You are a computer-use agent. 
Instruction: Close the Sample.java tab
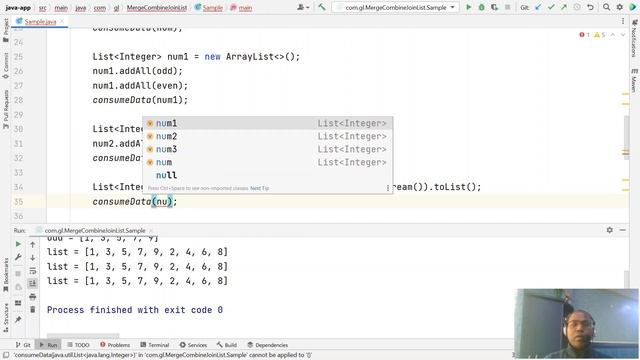tap(62, 21)
